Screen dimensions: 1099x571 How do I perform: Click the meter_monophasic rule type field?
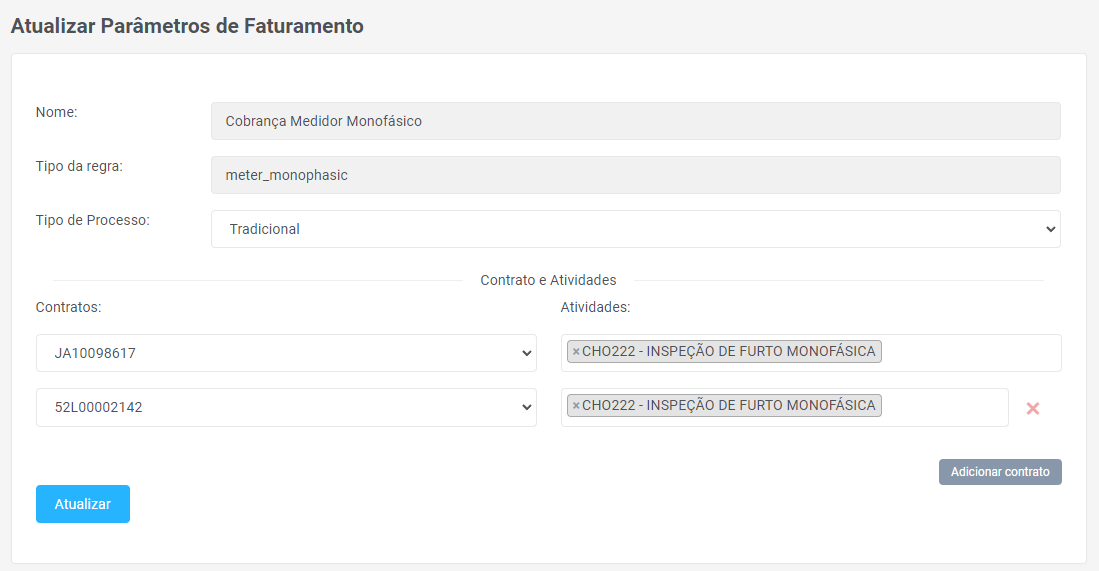(x=635, y=175)
